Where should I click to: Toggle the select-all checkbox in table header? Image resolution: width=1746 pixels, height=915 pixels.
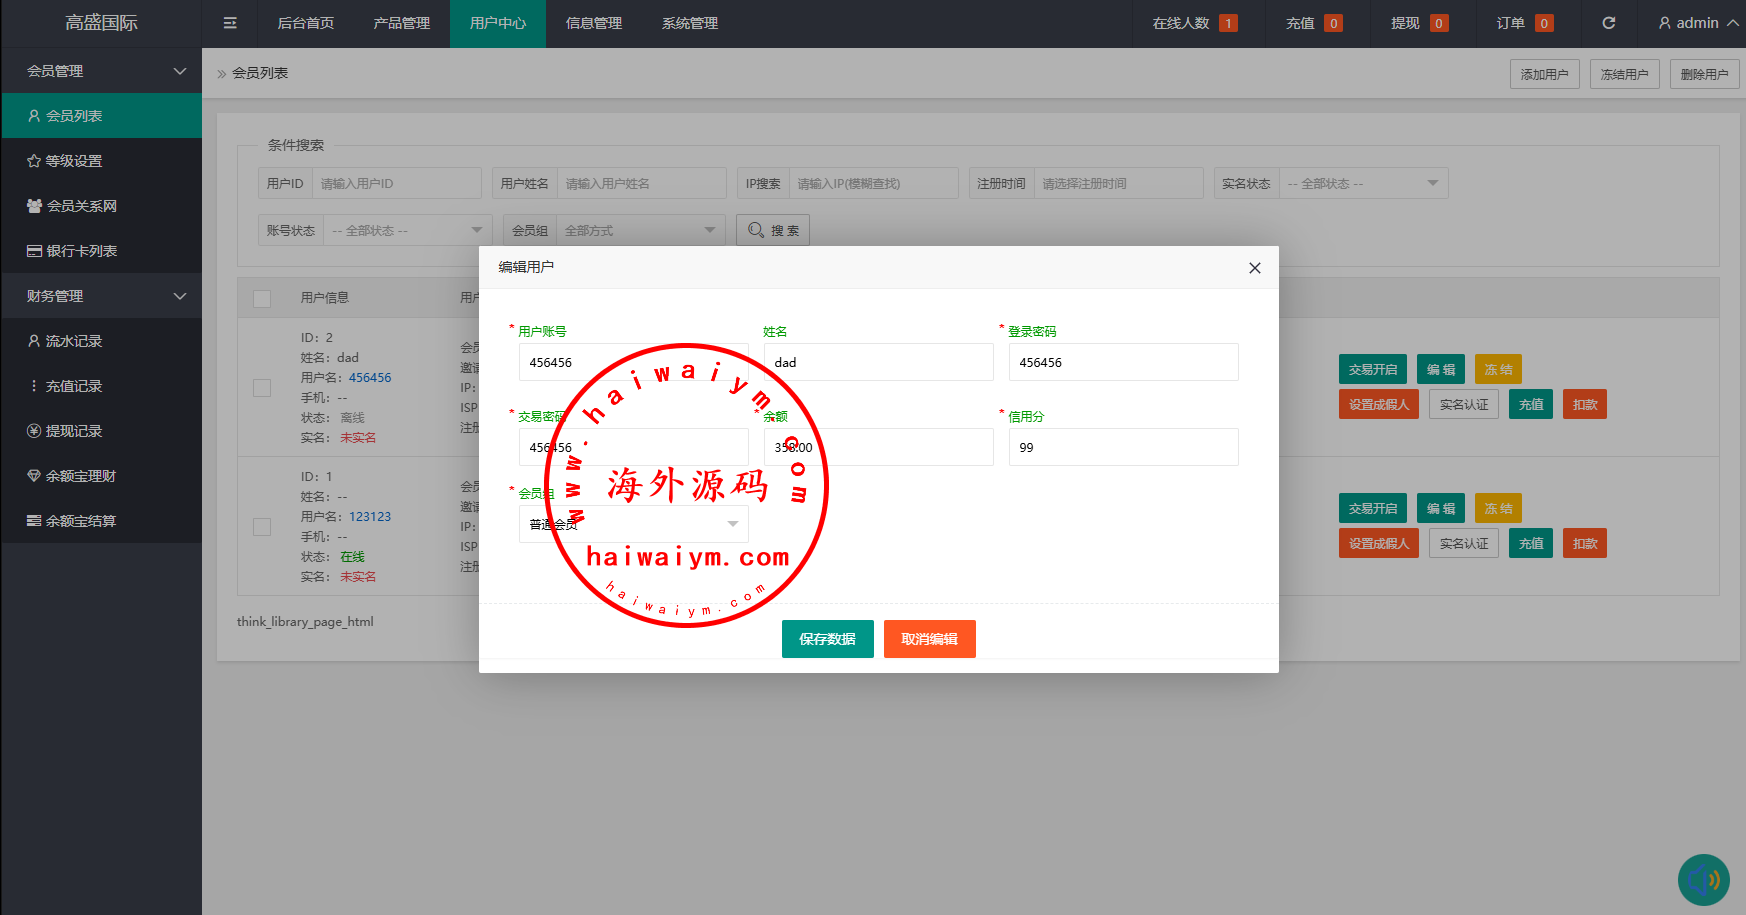coord(262,298)
